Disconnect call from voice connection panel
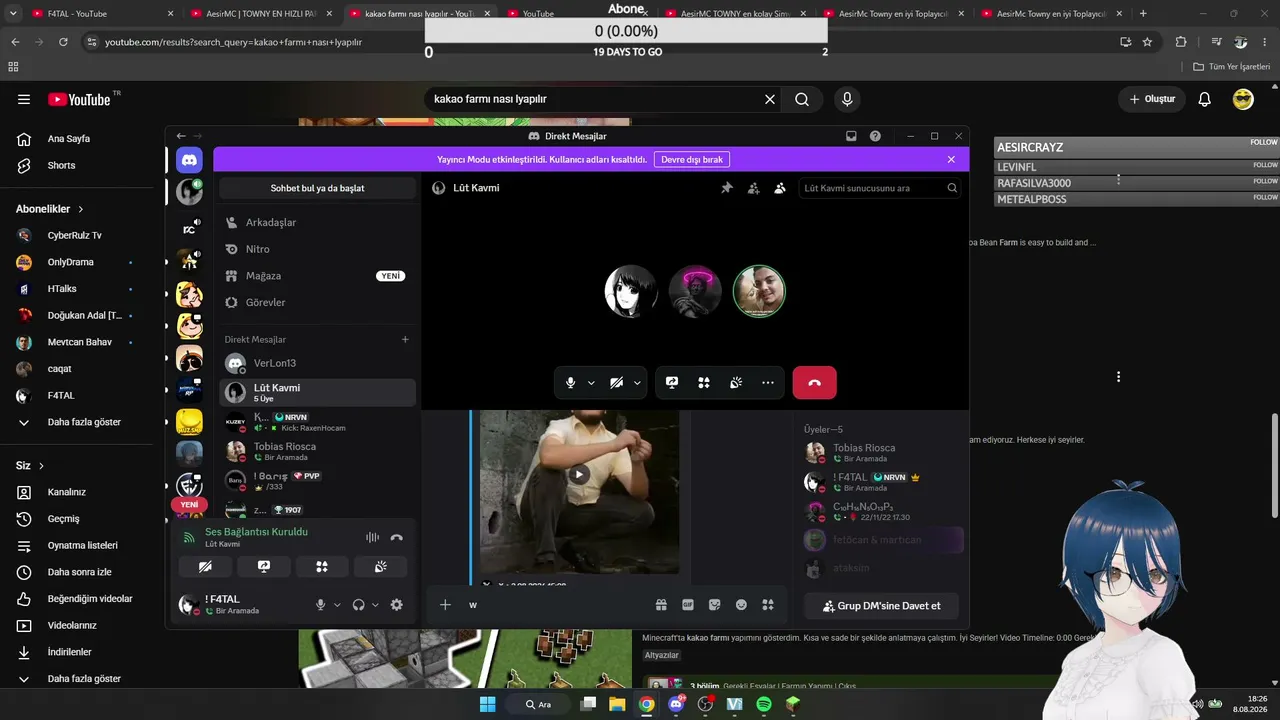The image size is (1280, 720). coord(397,537)
